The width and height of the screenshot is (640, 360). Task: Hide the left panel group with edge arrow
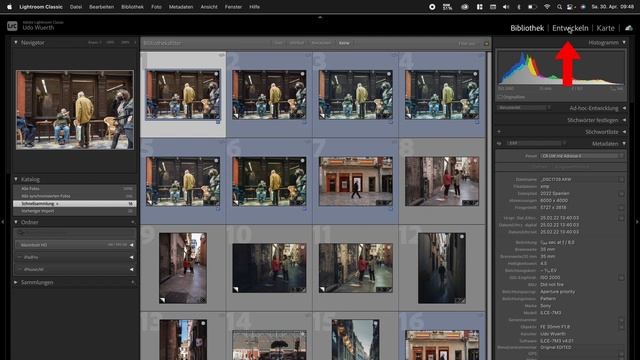(3, 222)
